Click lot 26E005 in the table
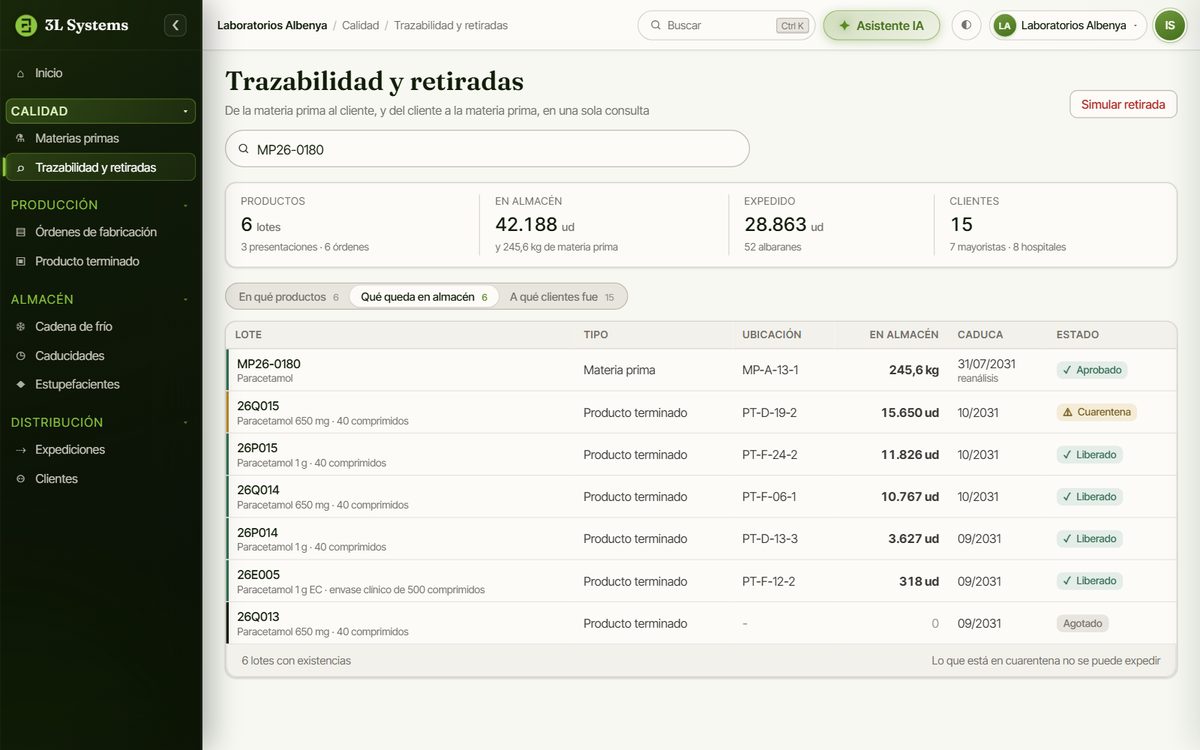Screen dimensions: 1200x750 tap(258, 575)
